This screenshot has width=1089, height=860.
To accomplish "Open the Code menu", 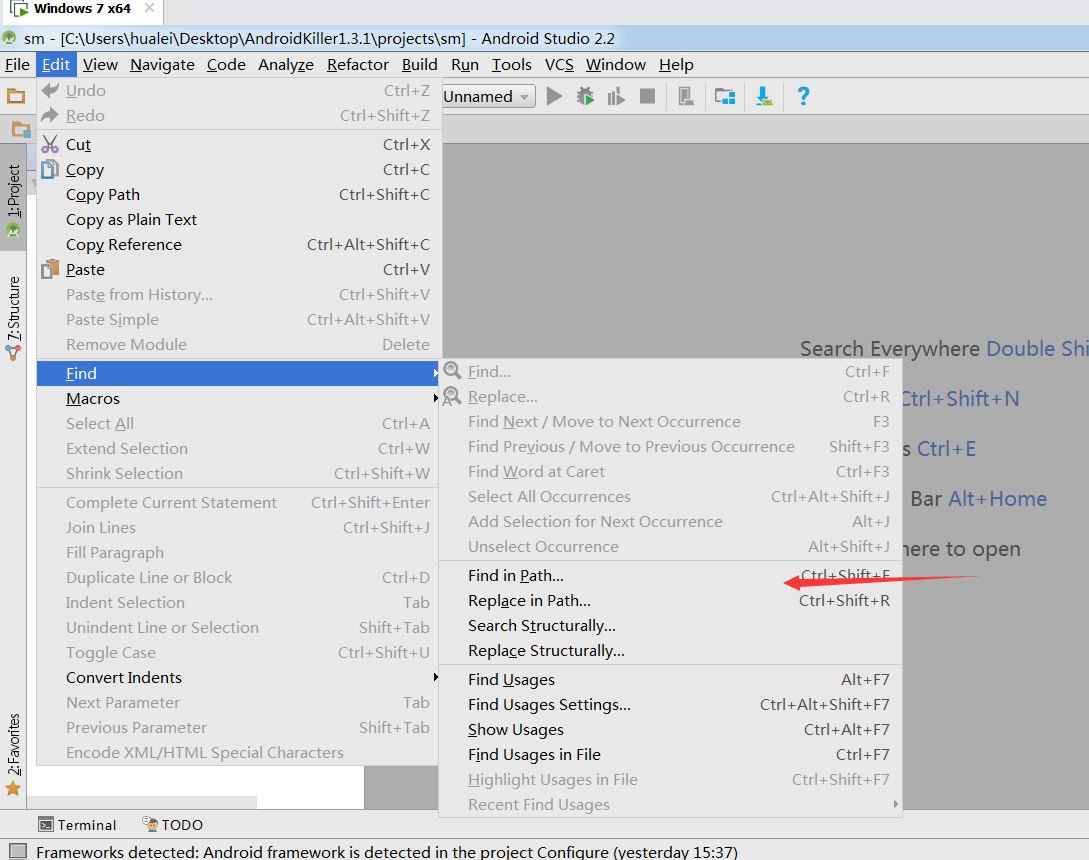I will click(226, 65).
